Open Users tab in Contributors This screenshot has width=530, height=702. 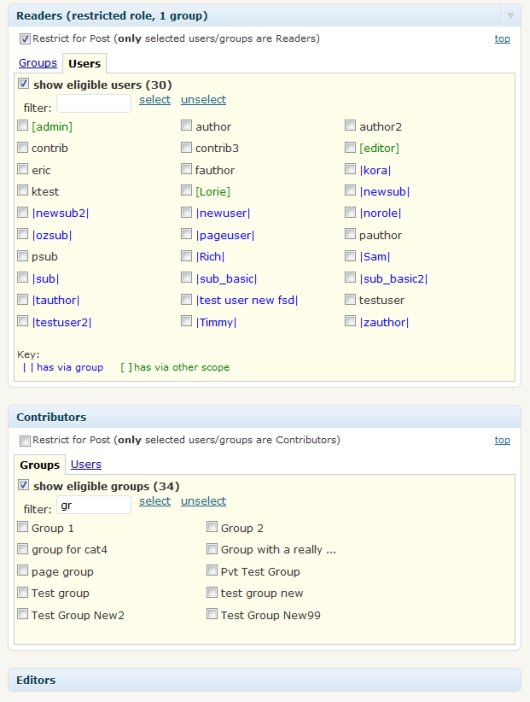[86, 464]
